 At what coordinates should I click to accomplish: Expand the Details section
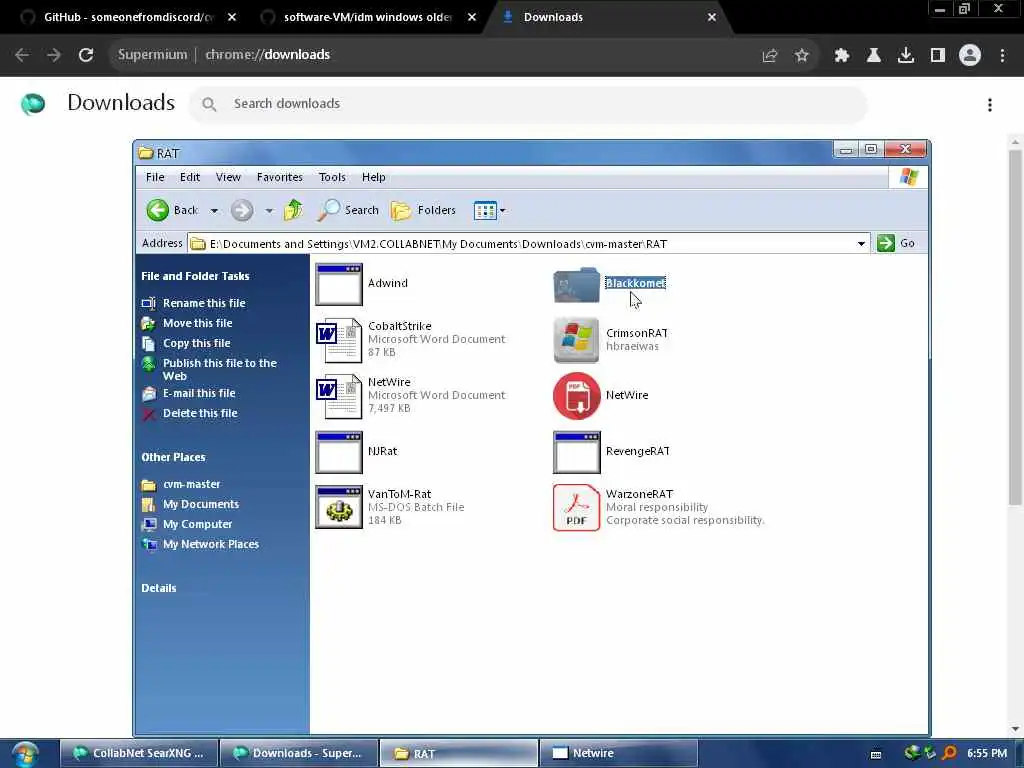pyautogui.click(x=159, y=588)
